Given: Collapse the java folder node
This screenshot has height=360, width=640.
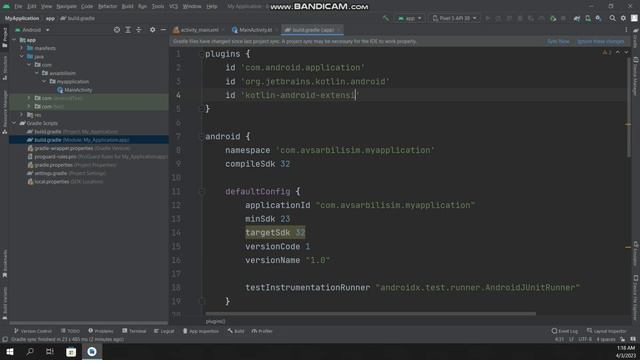Looking at the screenshot, I should (22, 56).
